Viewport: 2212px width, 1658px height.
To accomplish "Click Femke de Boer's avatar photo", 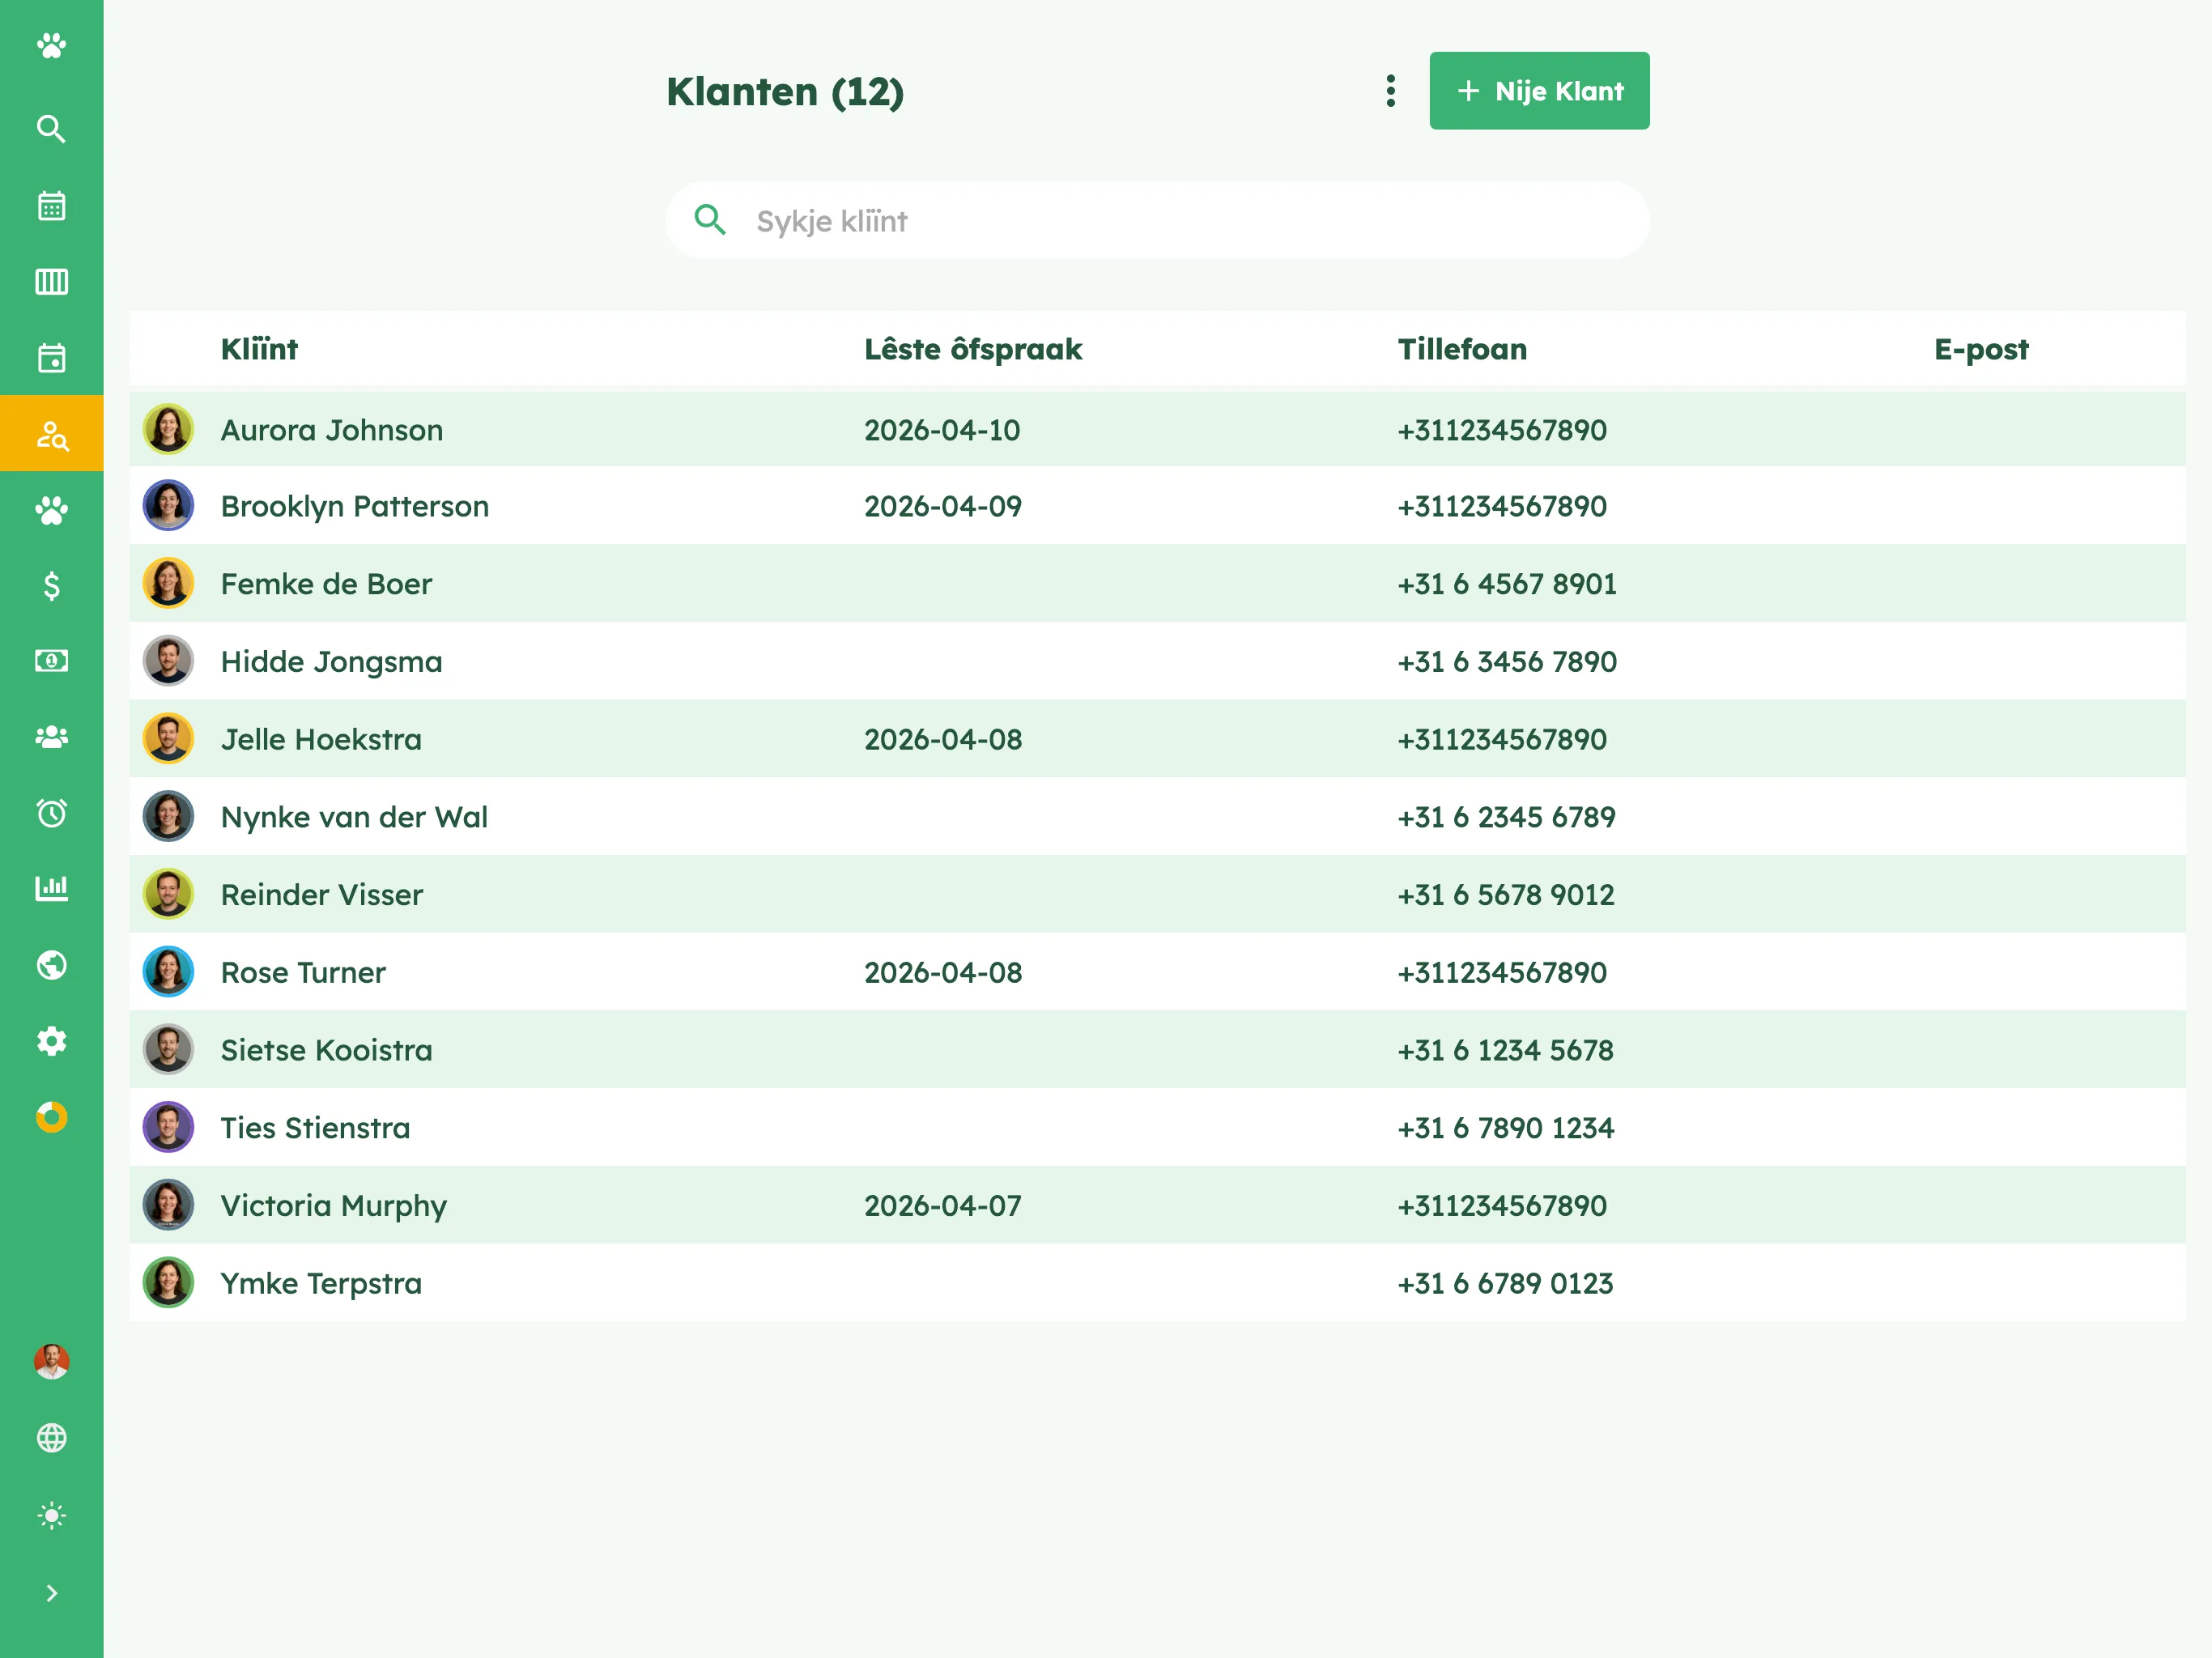I will tap(168, 584).
